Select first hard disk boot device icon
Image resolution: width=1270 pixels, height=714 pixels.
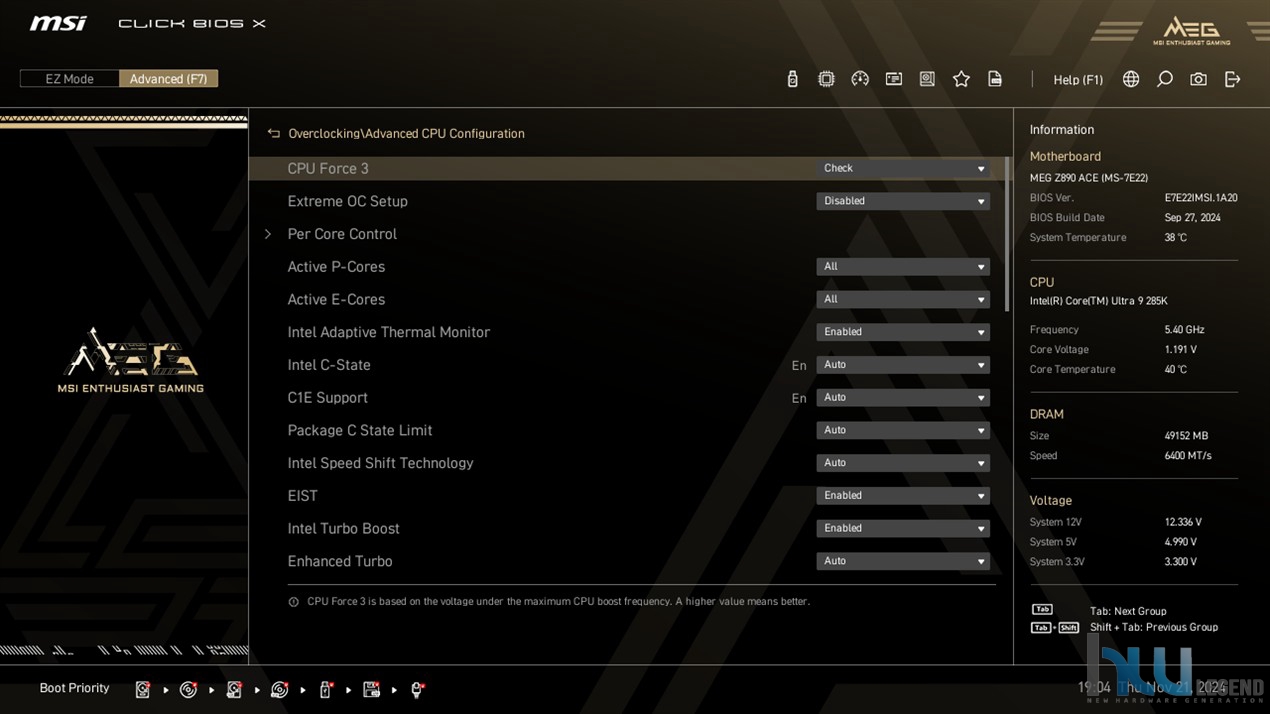coord(143,689)
